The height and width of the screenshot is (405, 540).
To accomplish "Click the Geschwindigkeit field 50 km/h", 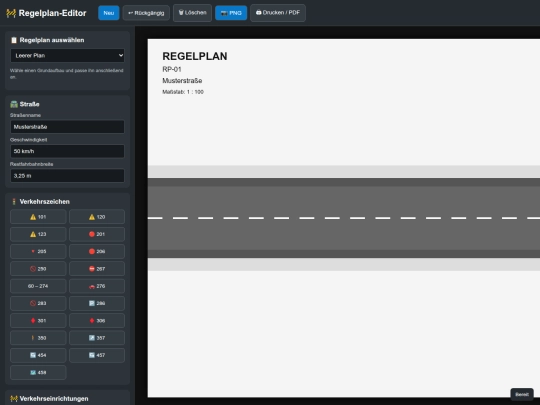I will tap(67, 151).
